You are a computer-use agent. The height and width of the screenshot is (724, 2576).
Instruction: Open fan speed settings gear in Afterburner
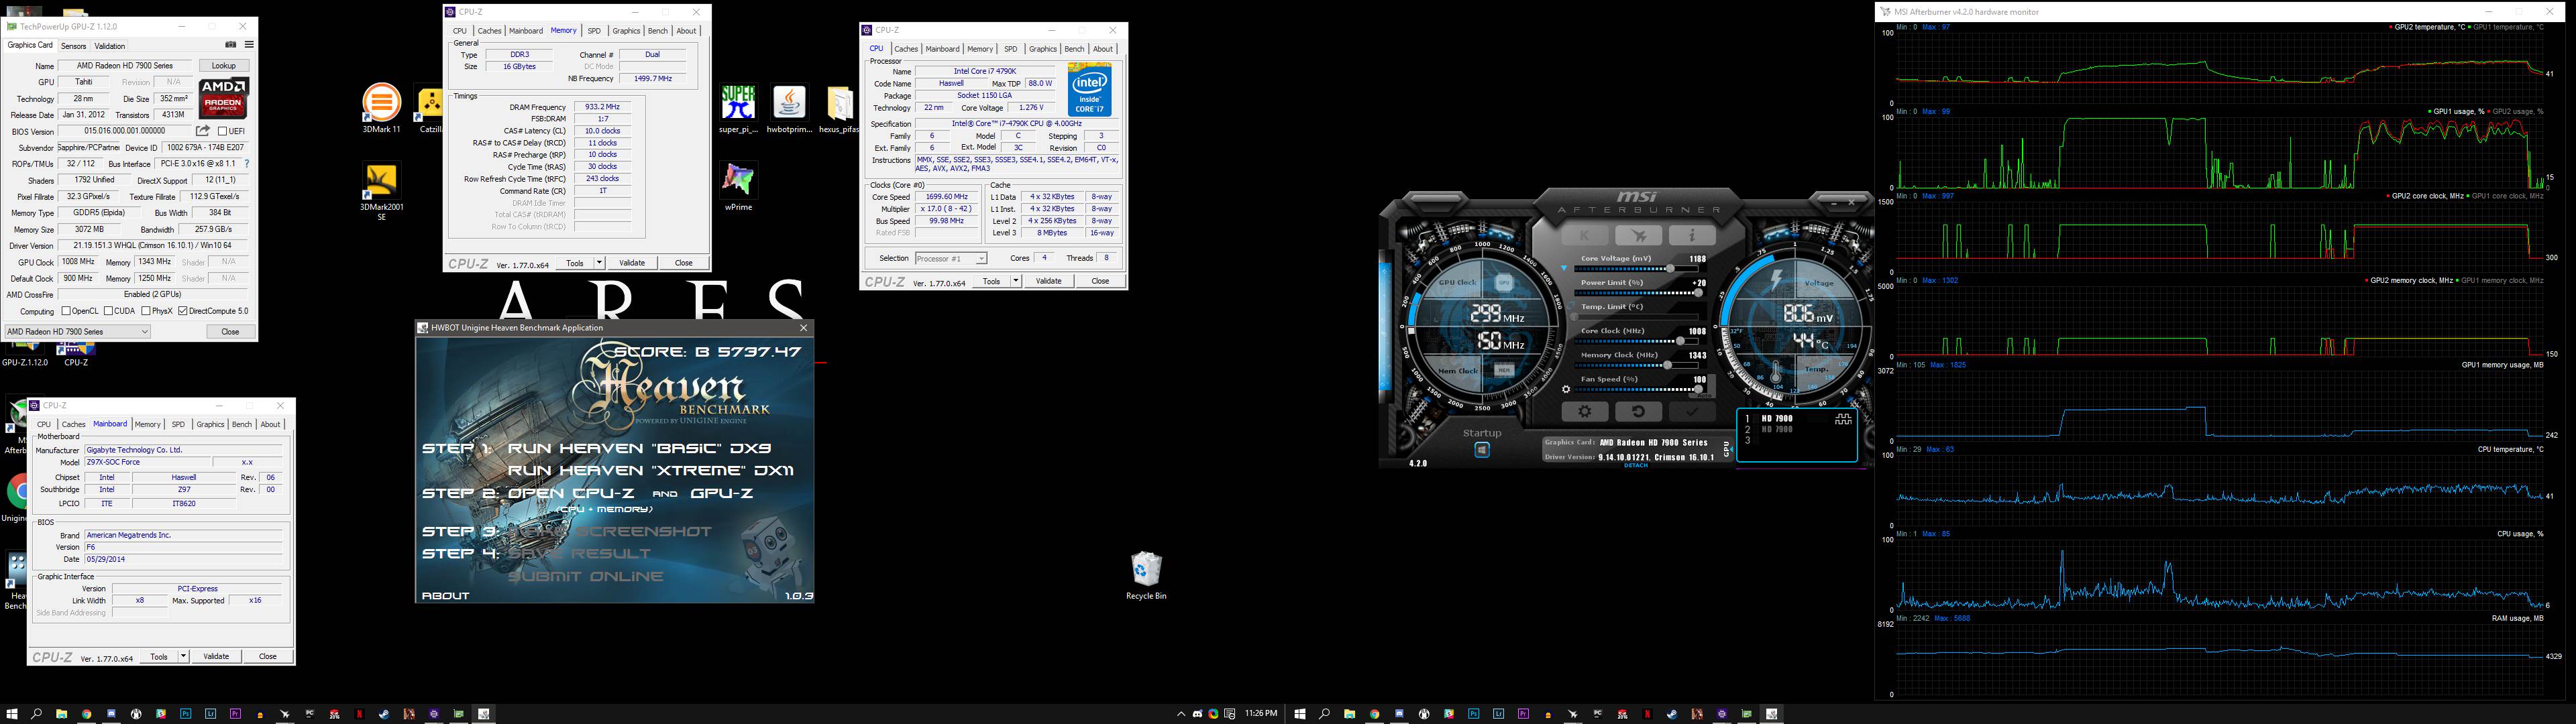click(1566, 390)
